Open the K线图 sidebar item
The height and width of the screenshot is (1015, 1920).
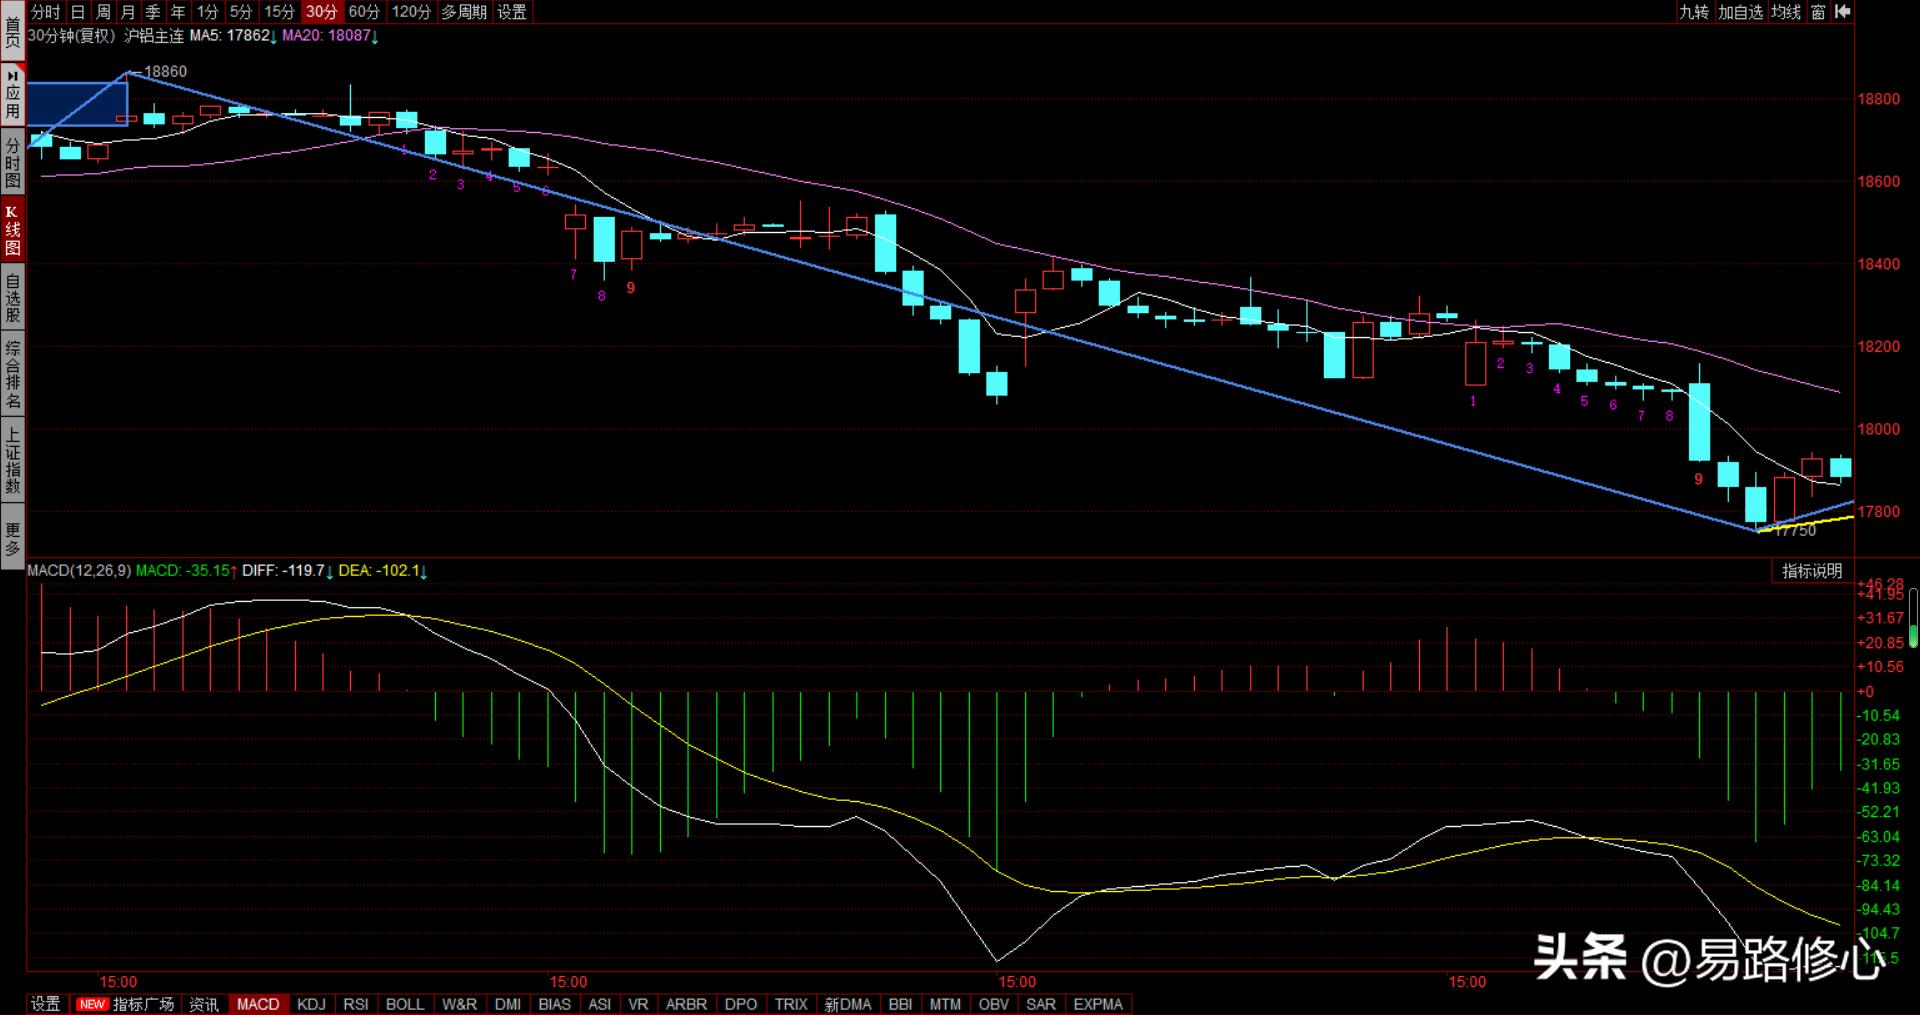(12, 229)
